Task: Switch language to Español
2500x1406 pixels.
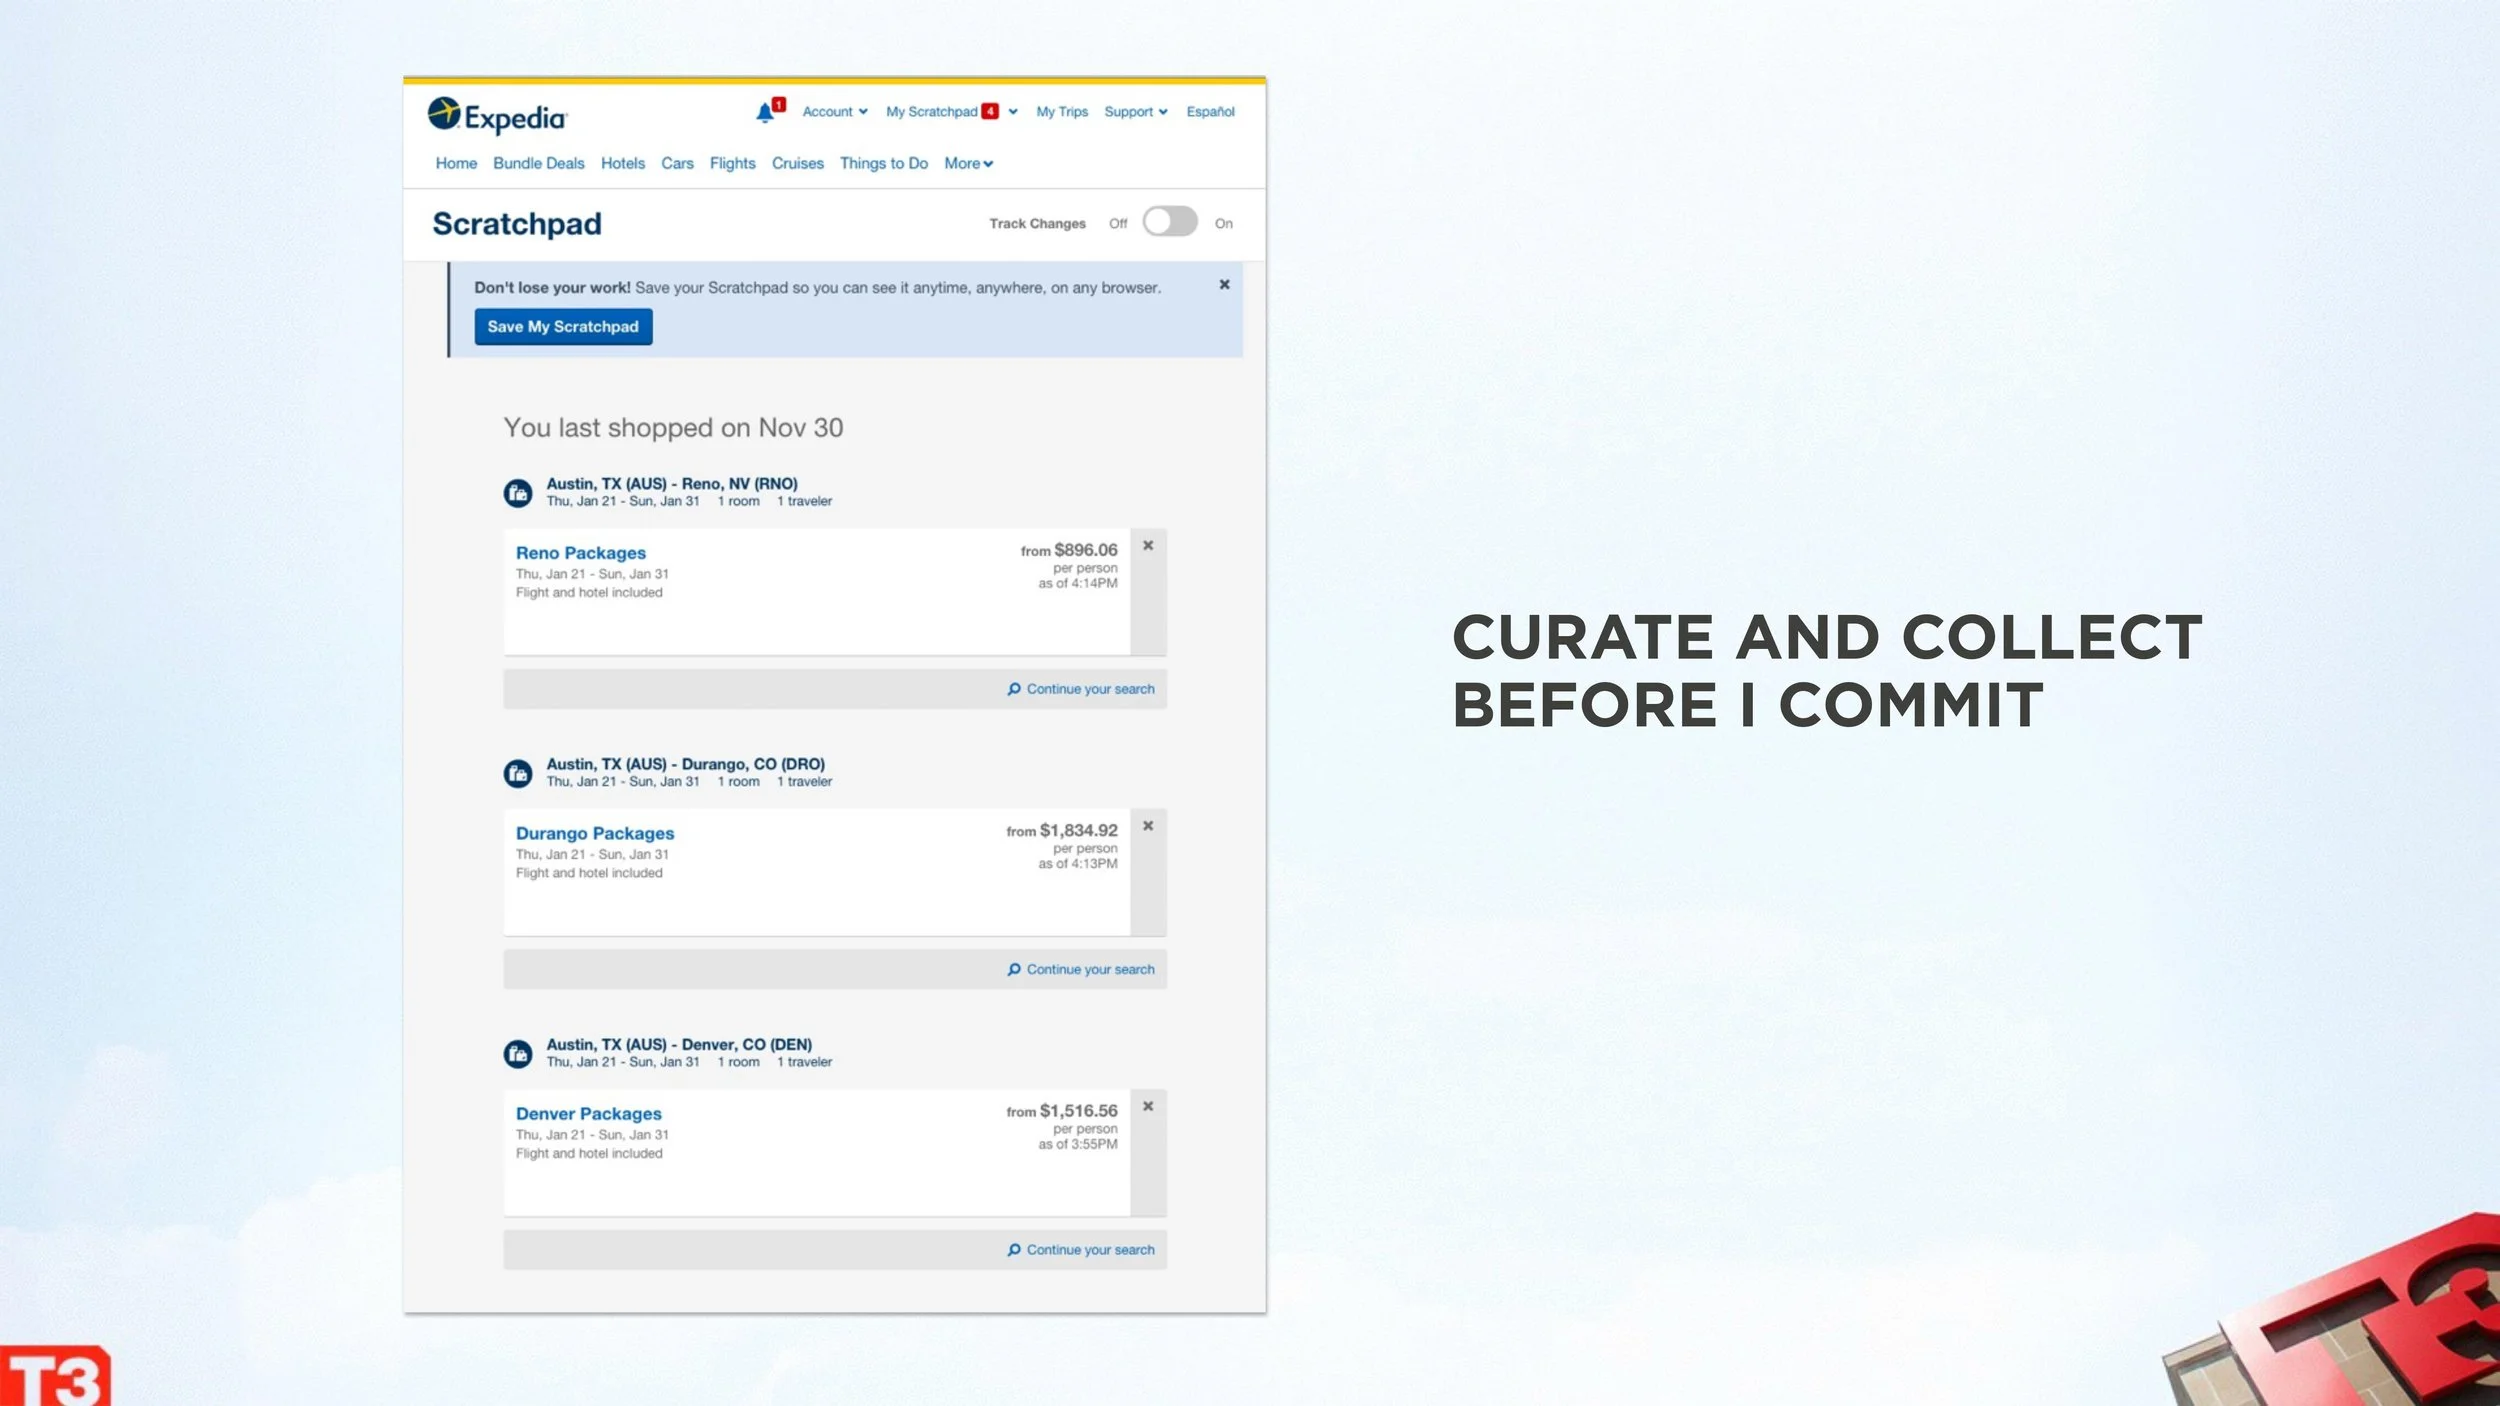Action: pyautogui.click(x=1211, y=112)
